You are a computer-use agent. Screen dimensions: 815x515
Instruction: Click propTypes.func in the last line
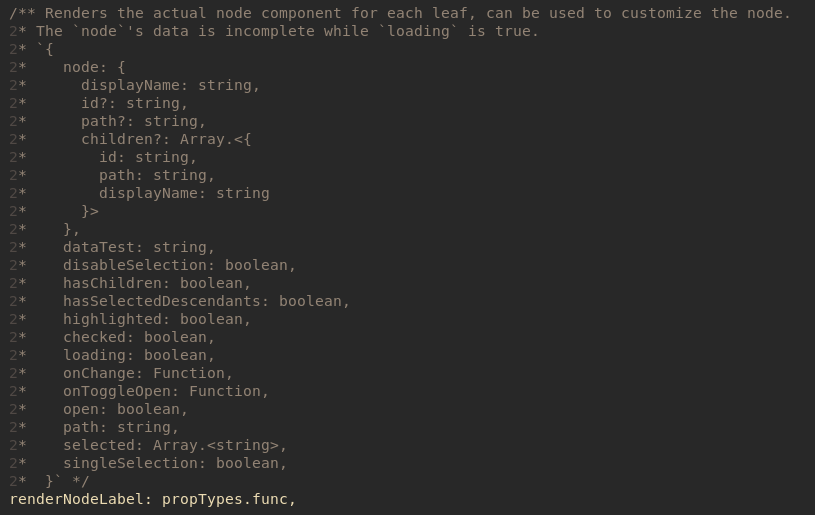click(x=225, y=499)
